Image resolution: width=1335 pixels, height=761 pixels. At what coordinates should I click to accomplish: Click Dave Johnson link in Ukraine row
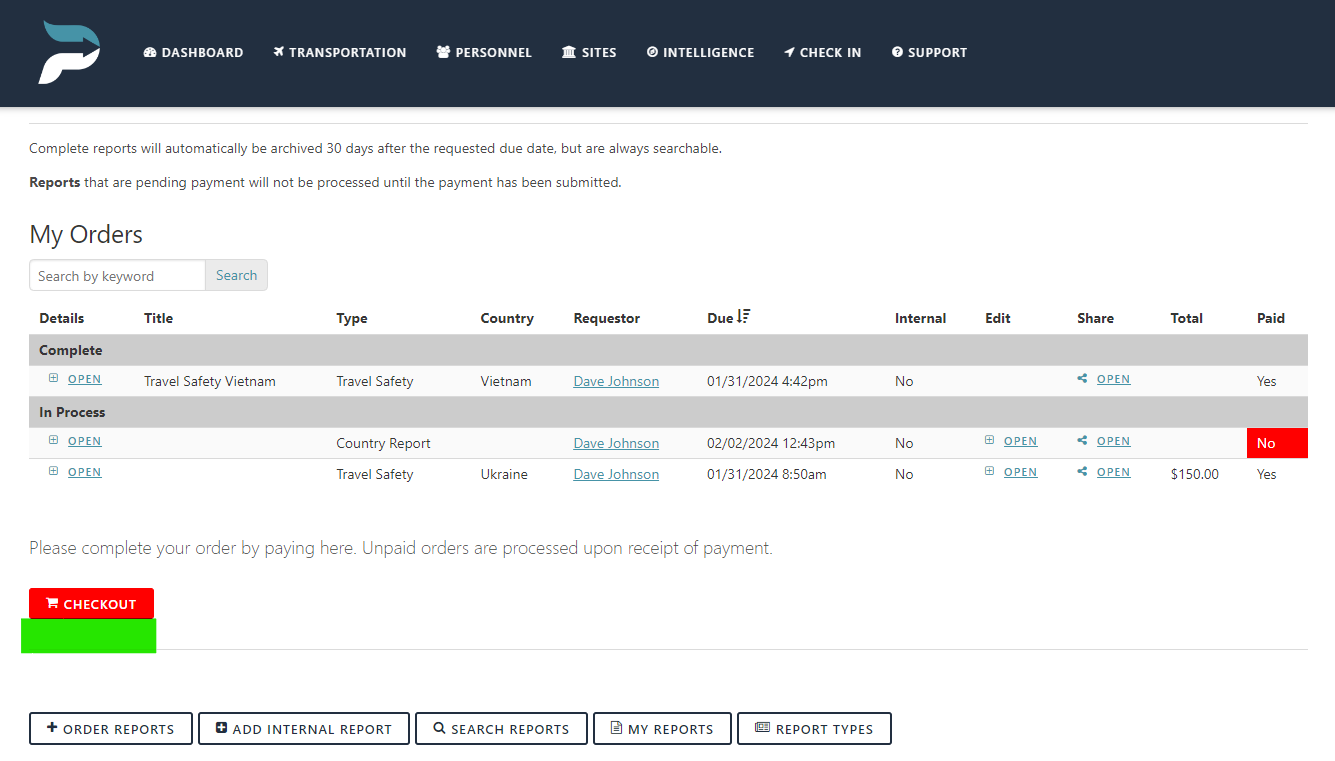616,474
